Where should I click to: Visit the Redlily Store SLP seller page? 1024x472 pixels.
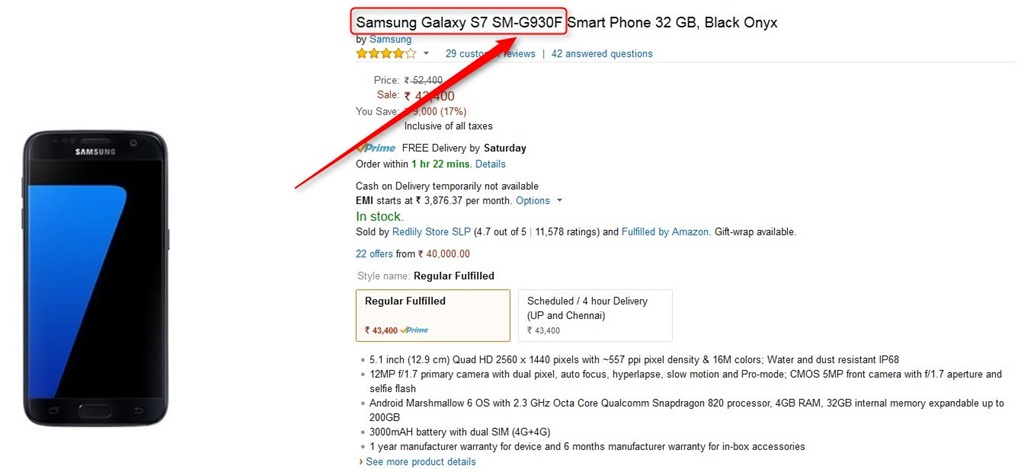pos(432,232)
